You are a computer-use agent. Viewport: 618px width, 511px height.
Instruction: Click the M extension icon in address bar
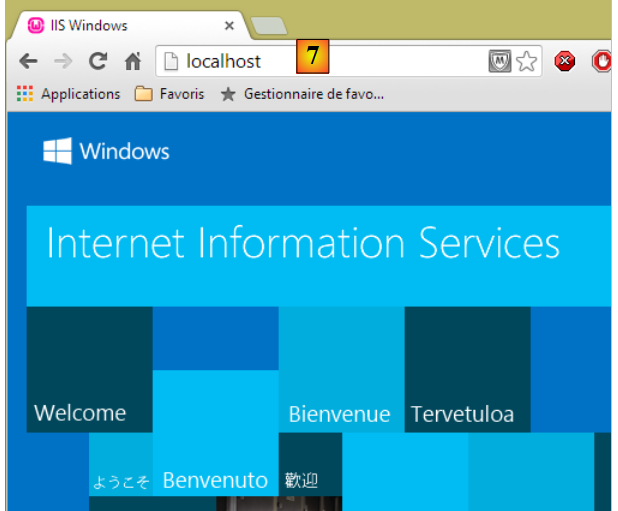pyautogui.click(x=500, y=62)
